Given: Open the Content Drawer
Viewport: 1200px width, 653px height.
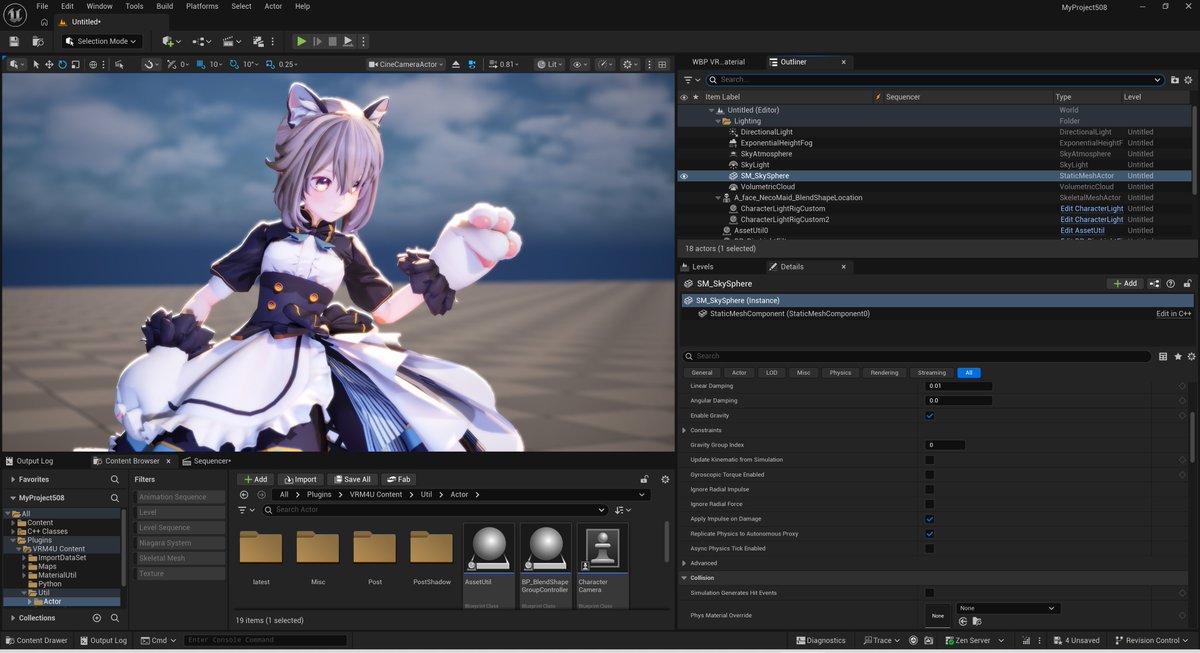Looking at the screenshot, I should [x=36, y=640].
